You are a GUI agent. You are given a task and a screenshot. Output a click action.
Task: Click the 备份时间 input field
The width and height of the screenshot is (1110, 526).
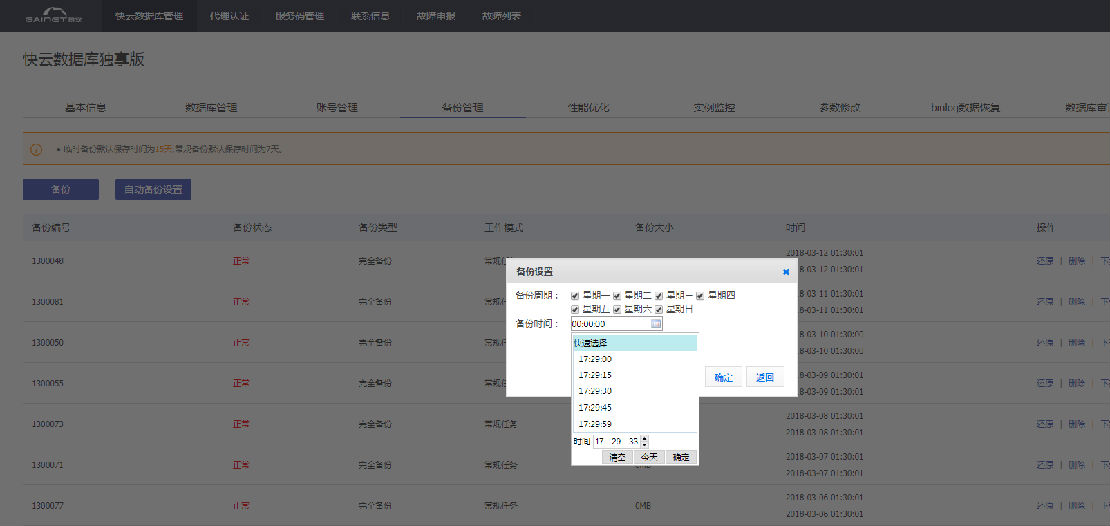click(x=609, y=324)
